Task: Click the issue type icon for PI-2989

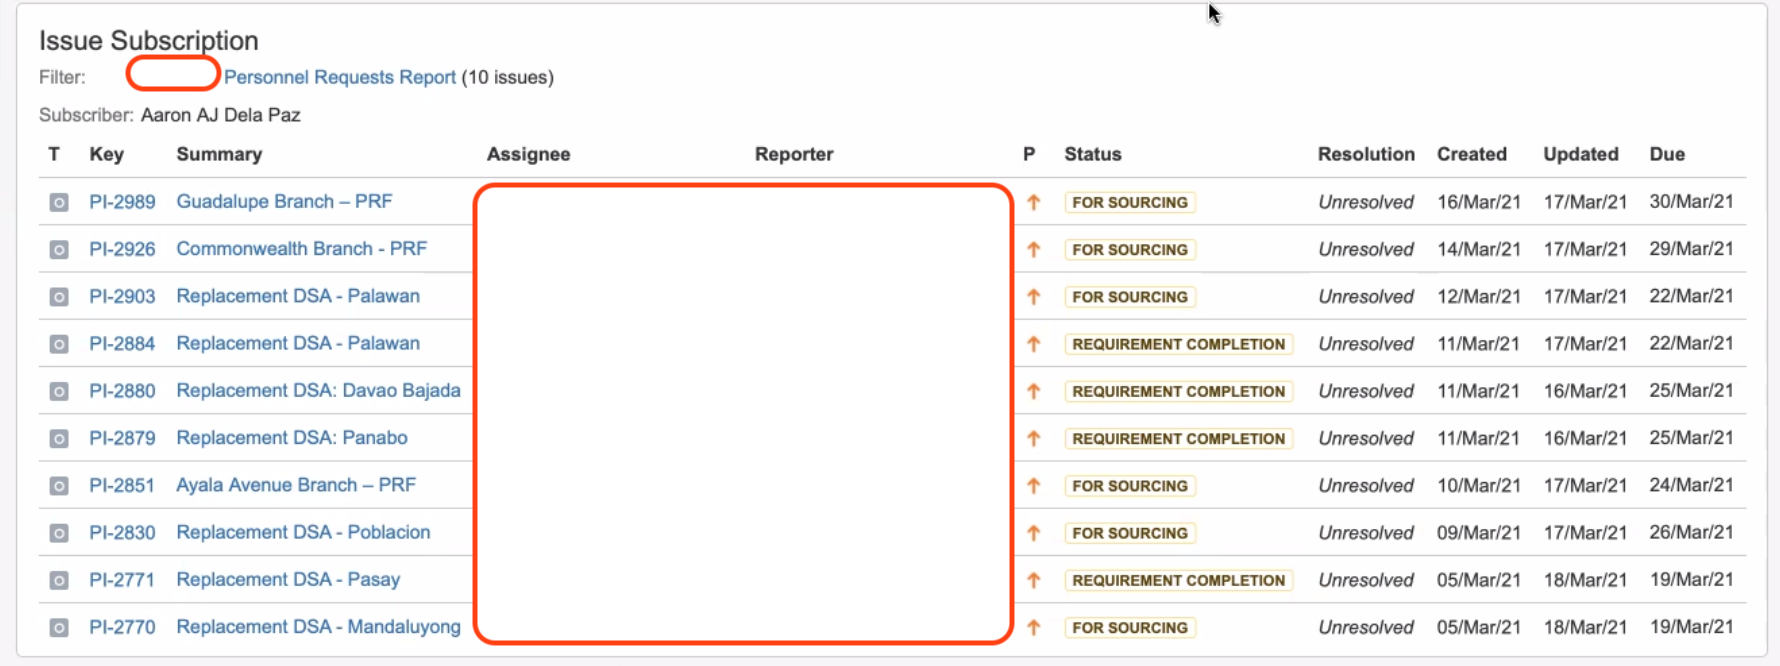Action: [59, 203]
